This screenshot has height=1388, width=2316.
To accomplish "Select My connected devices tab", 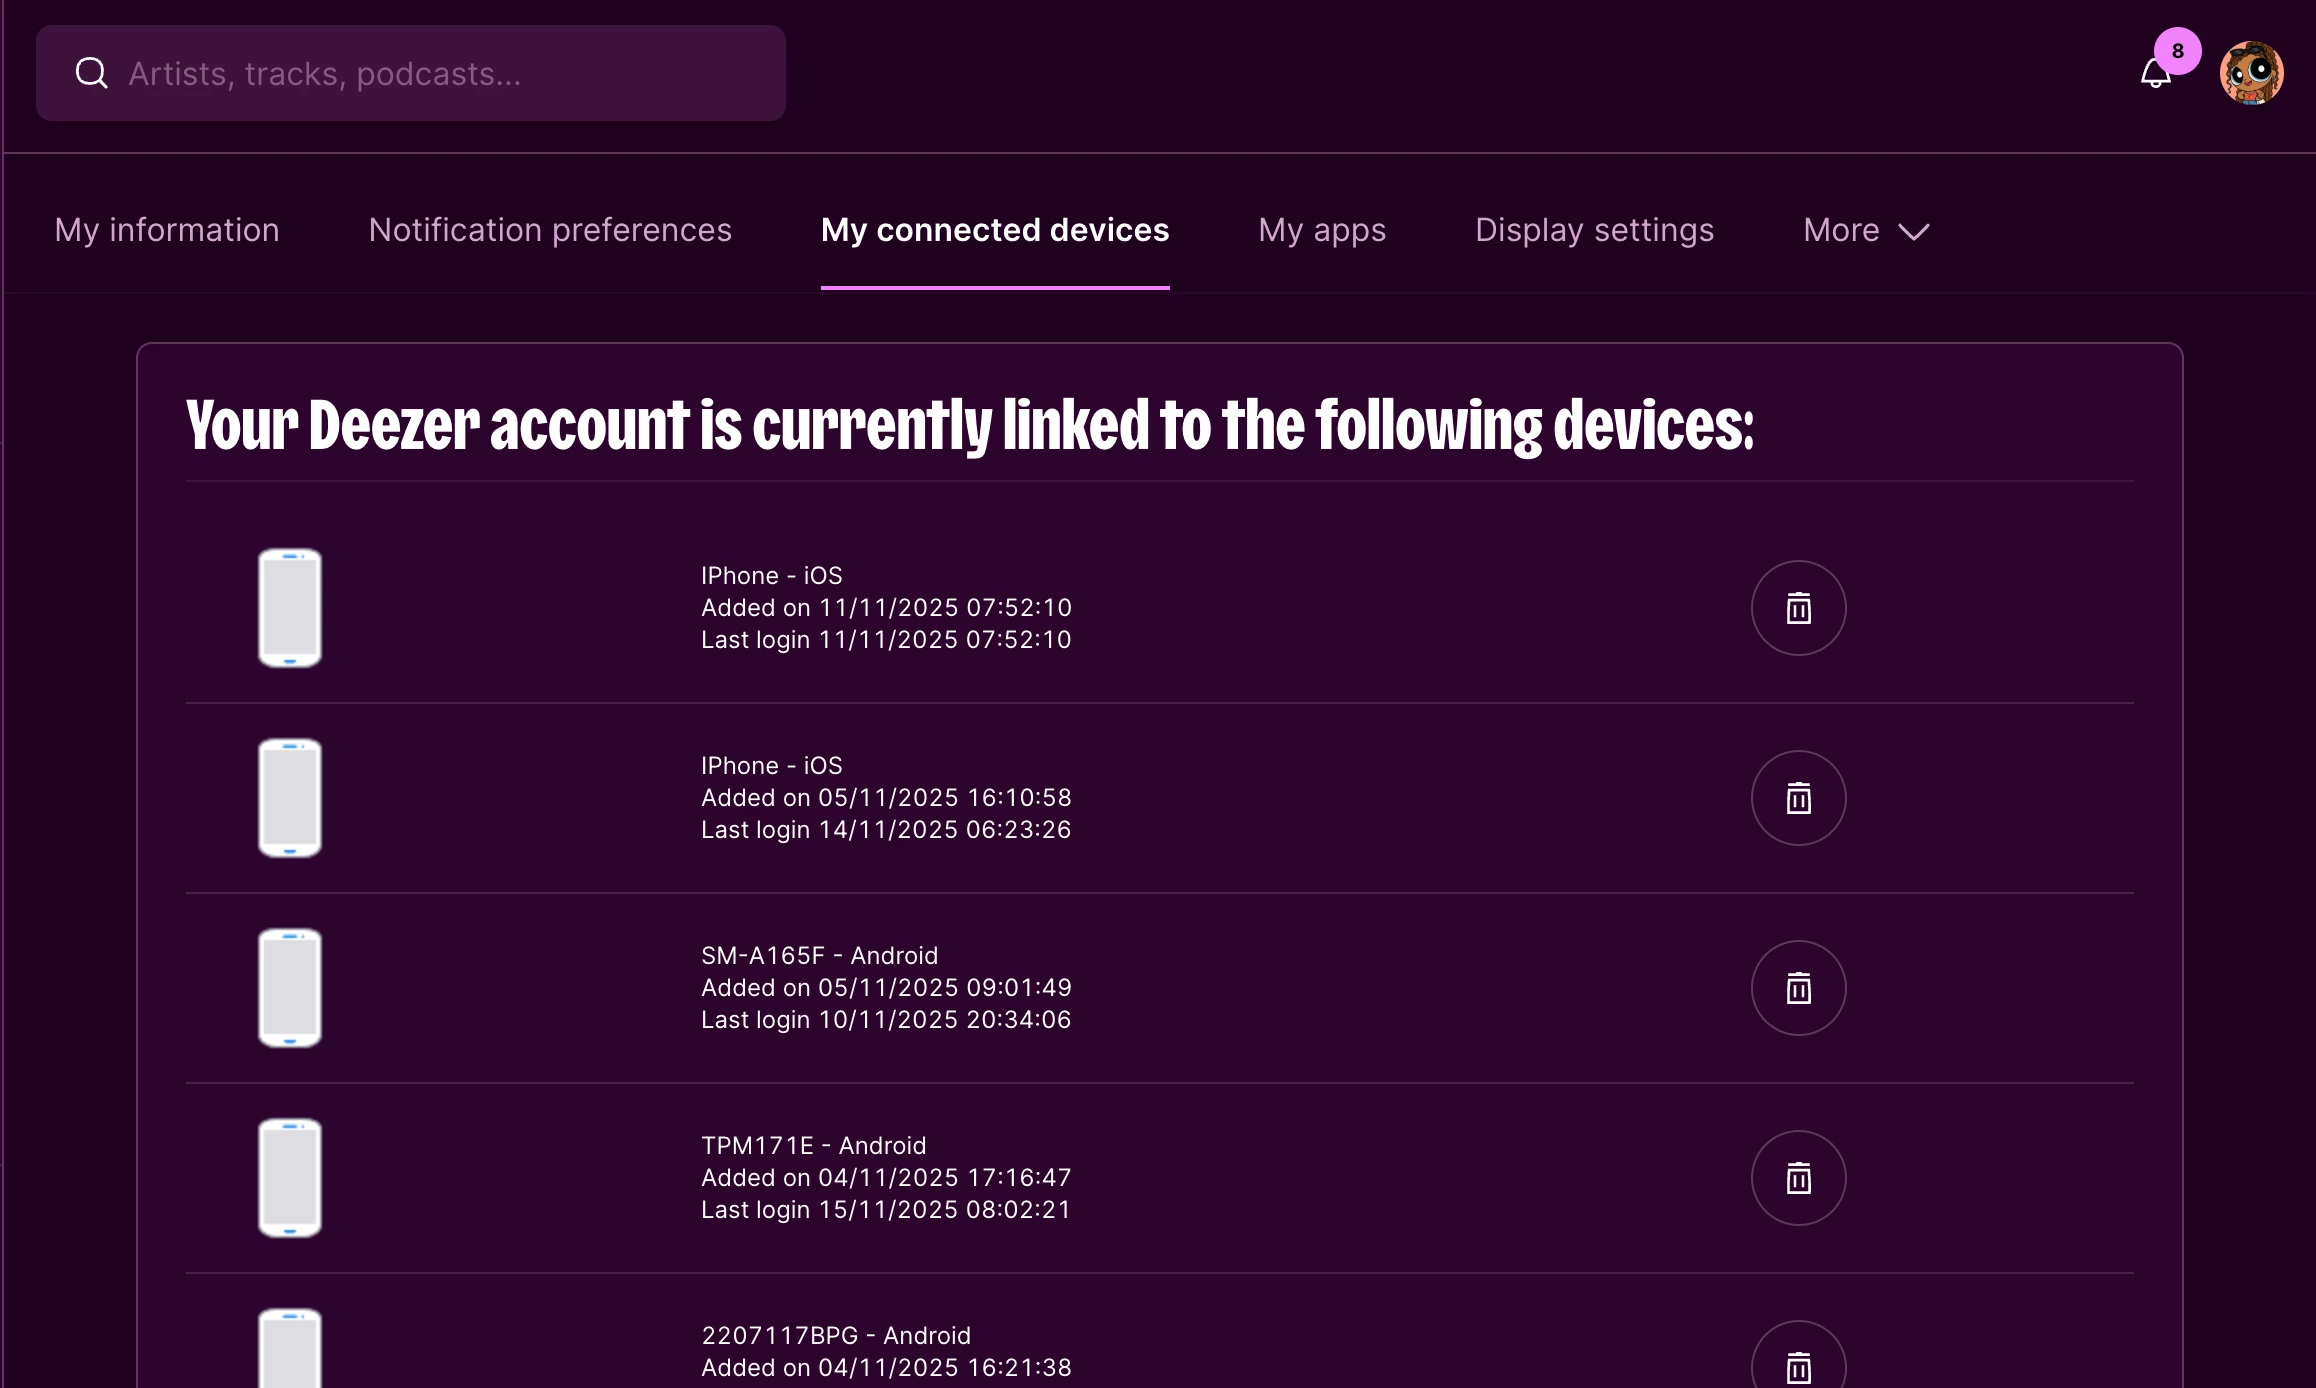I will pos(994,231).
